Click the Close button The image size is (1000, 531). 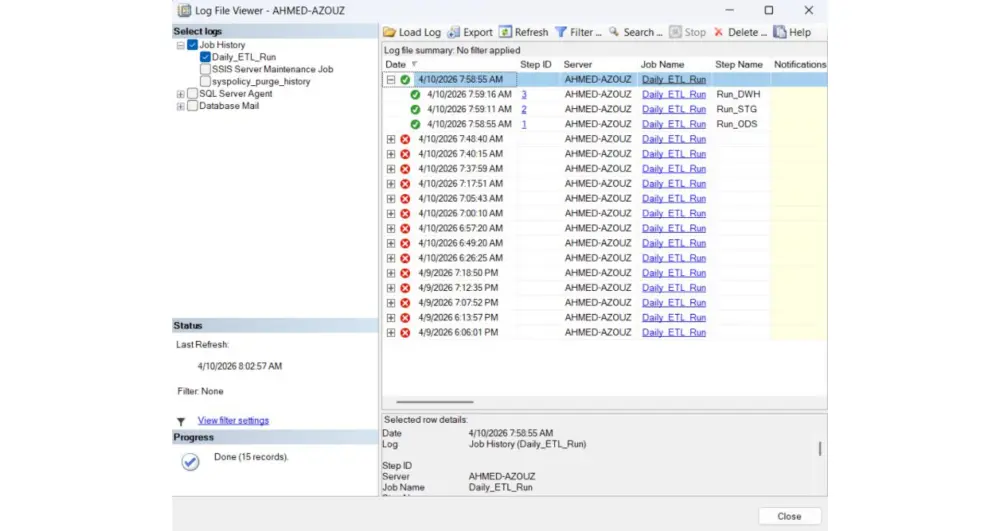[789, 516]
